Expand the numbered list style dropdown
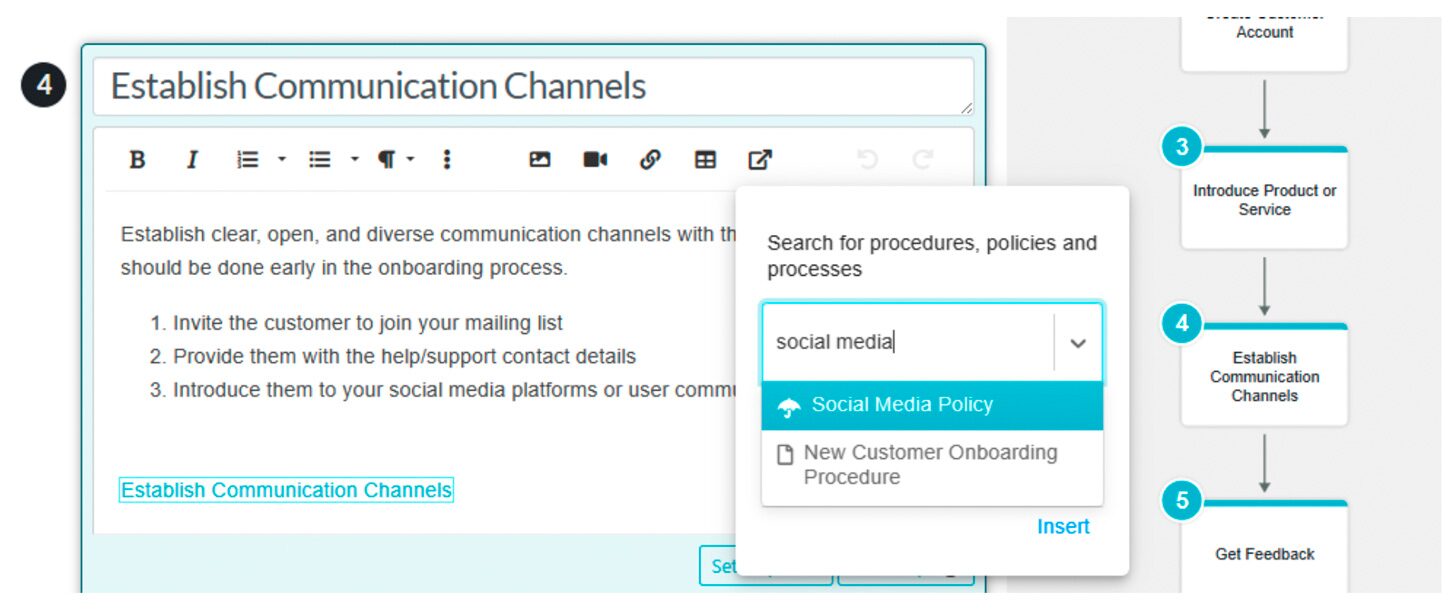The width and height of the screenshot is (1450, 609). 281,158
